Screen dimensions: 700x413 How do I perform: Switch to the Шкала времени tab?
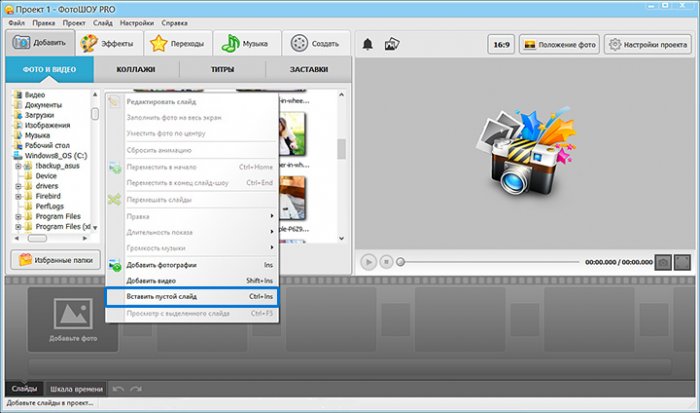(75, 388)
